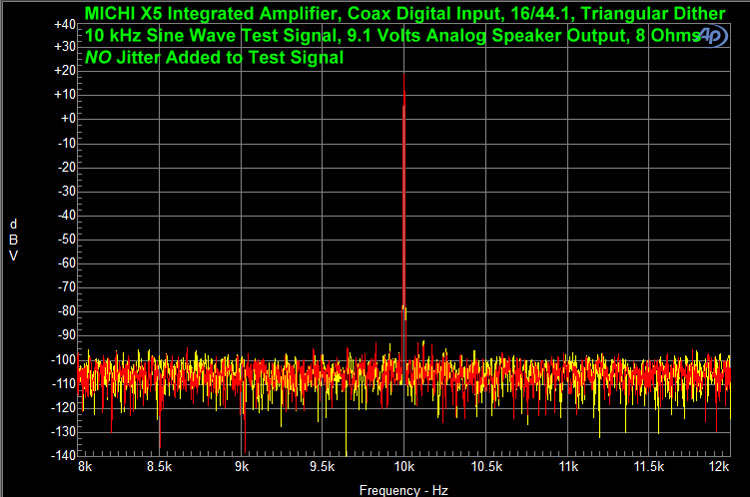Screen dimensions: 750x497
Task: Click the "Frequency - Hz" axis title
Action: tap(402, 490)
